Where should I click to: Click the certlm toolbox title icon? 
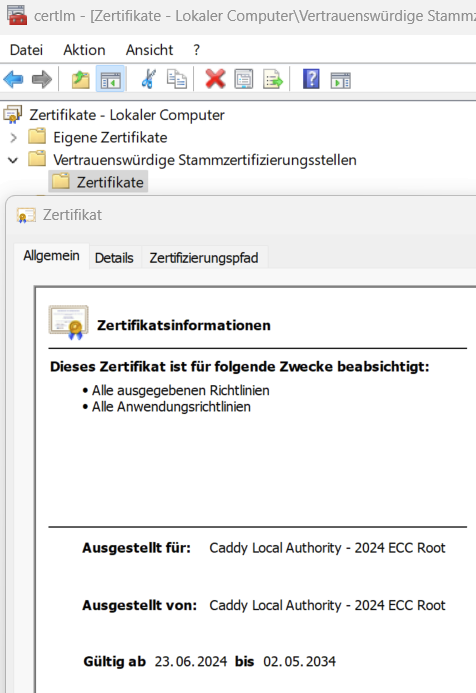point(17,15)
